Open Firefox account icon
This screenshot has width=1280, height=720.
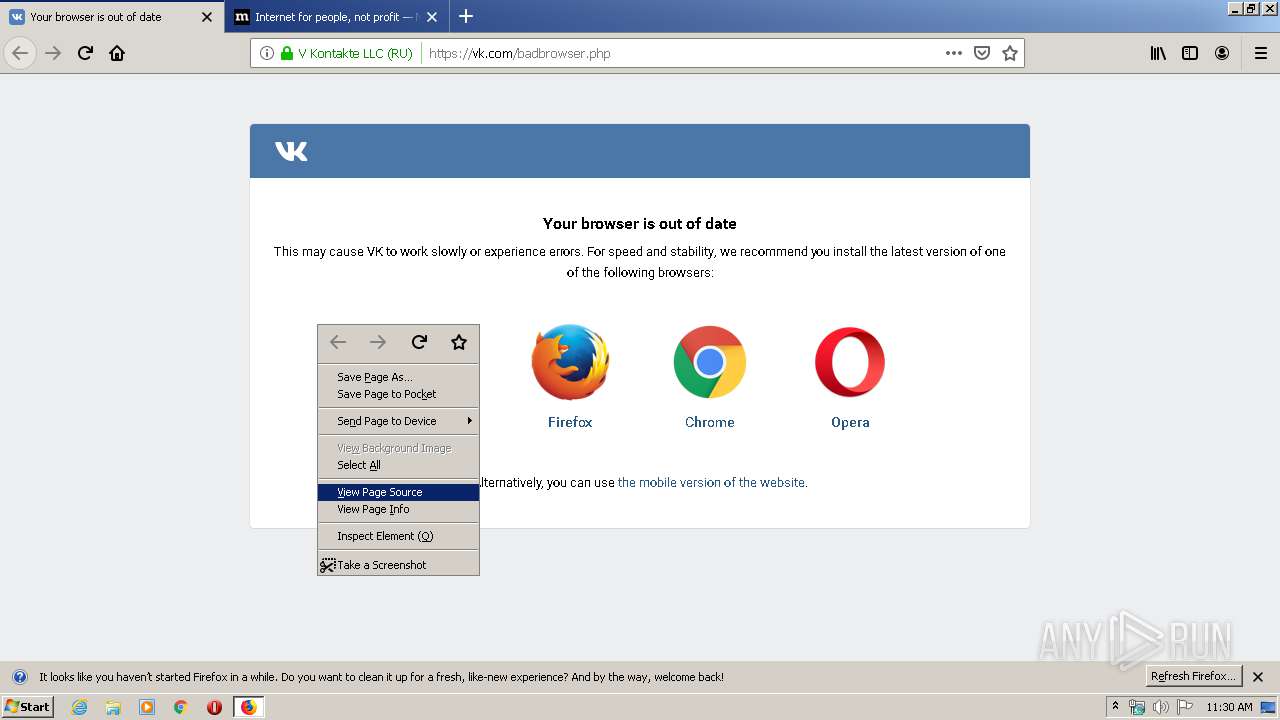(1222, 53)
